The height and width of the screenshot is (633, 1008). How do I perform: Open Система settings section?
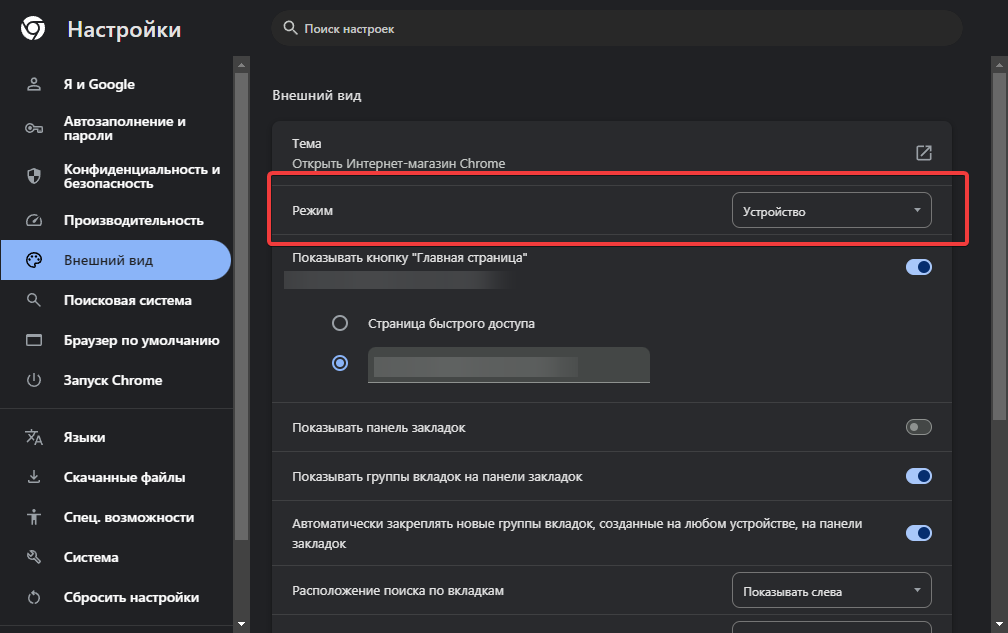(x=116, y=557)
